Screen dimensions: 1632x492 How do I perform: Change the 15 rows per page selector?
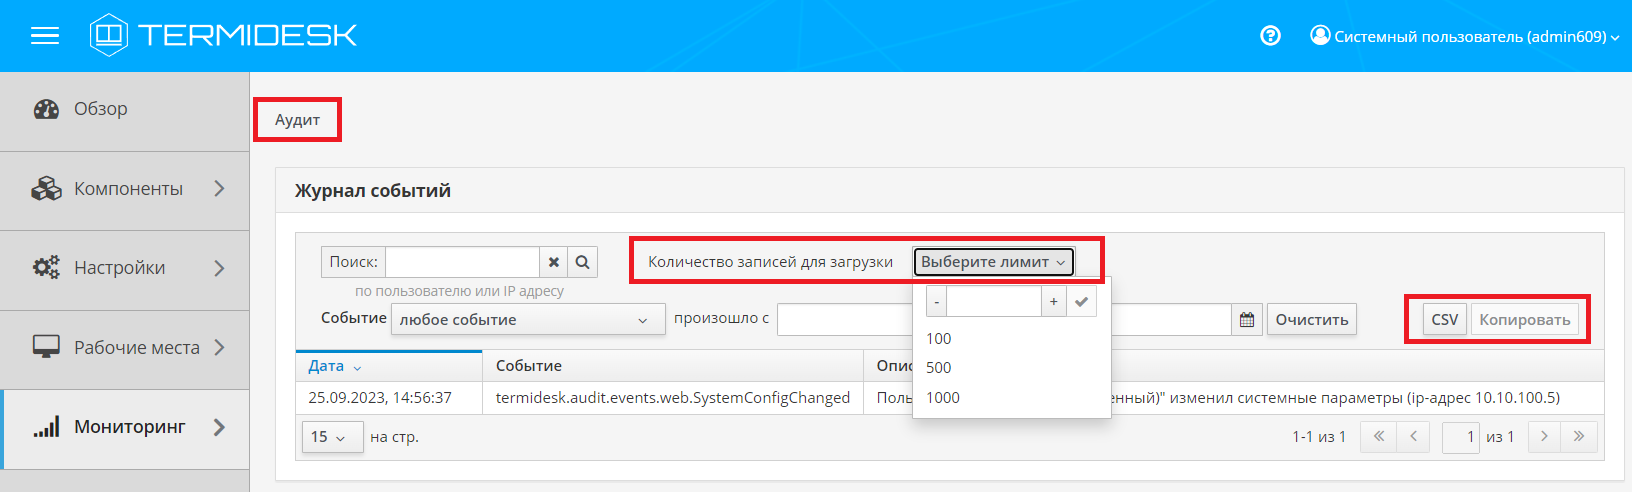(331, 437)
